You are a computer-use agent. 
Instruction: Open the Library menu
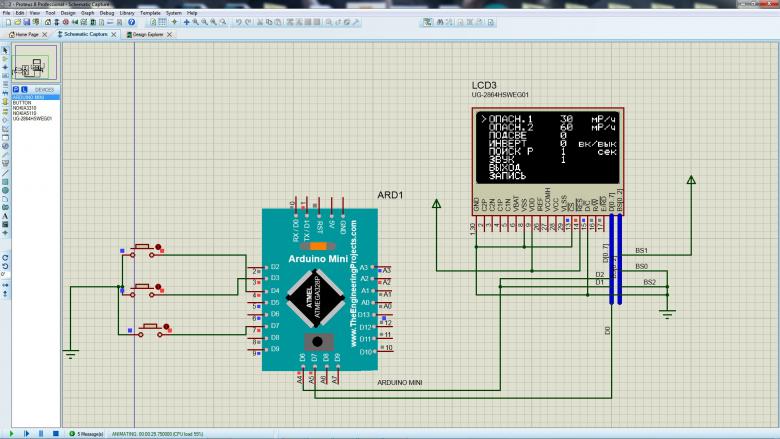click(127, 12)
